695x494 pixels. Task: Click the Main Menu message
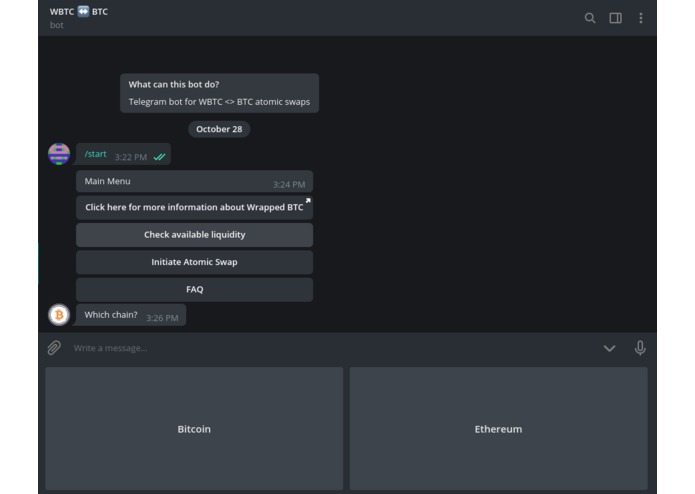click(194, 182)
